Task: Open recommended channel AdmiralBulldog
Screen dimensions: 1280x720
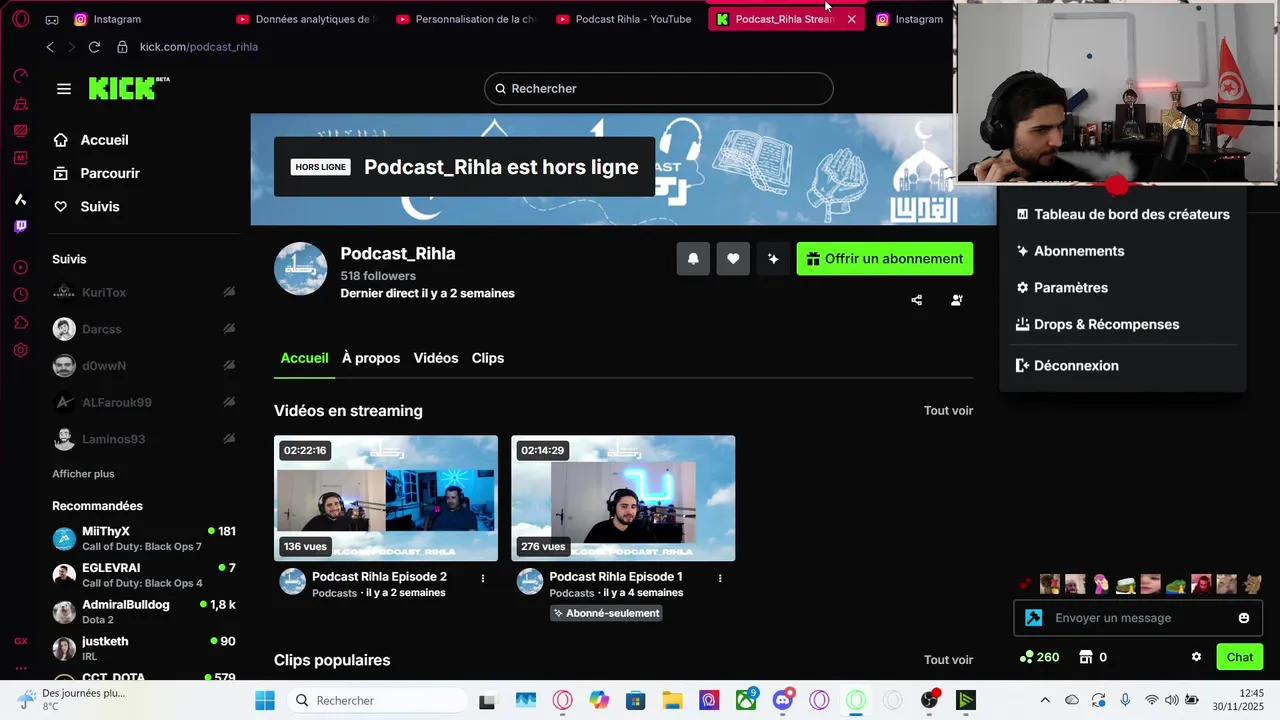Action: click(x=144, y=612)
